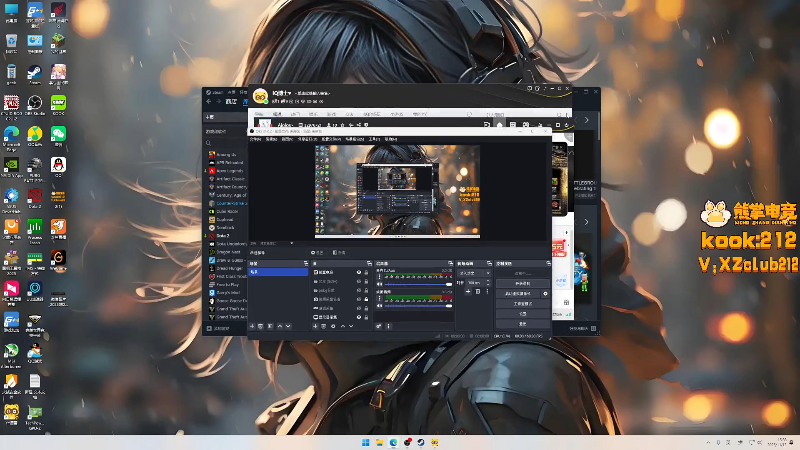800x450 pixels.
Task: Toggle visibility of the fifth source
Action: pos(359,308)
